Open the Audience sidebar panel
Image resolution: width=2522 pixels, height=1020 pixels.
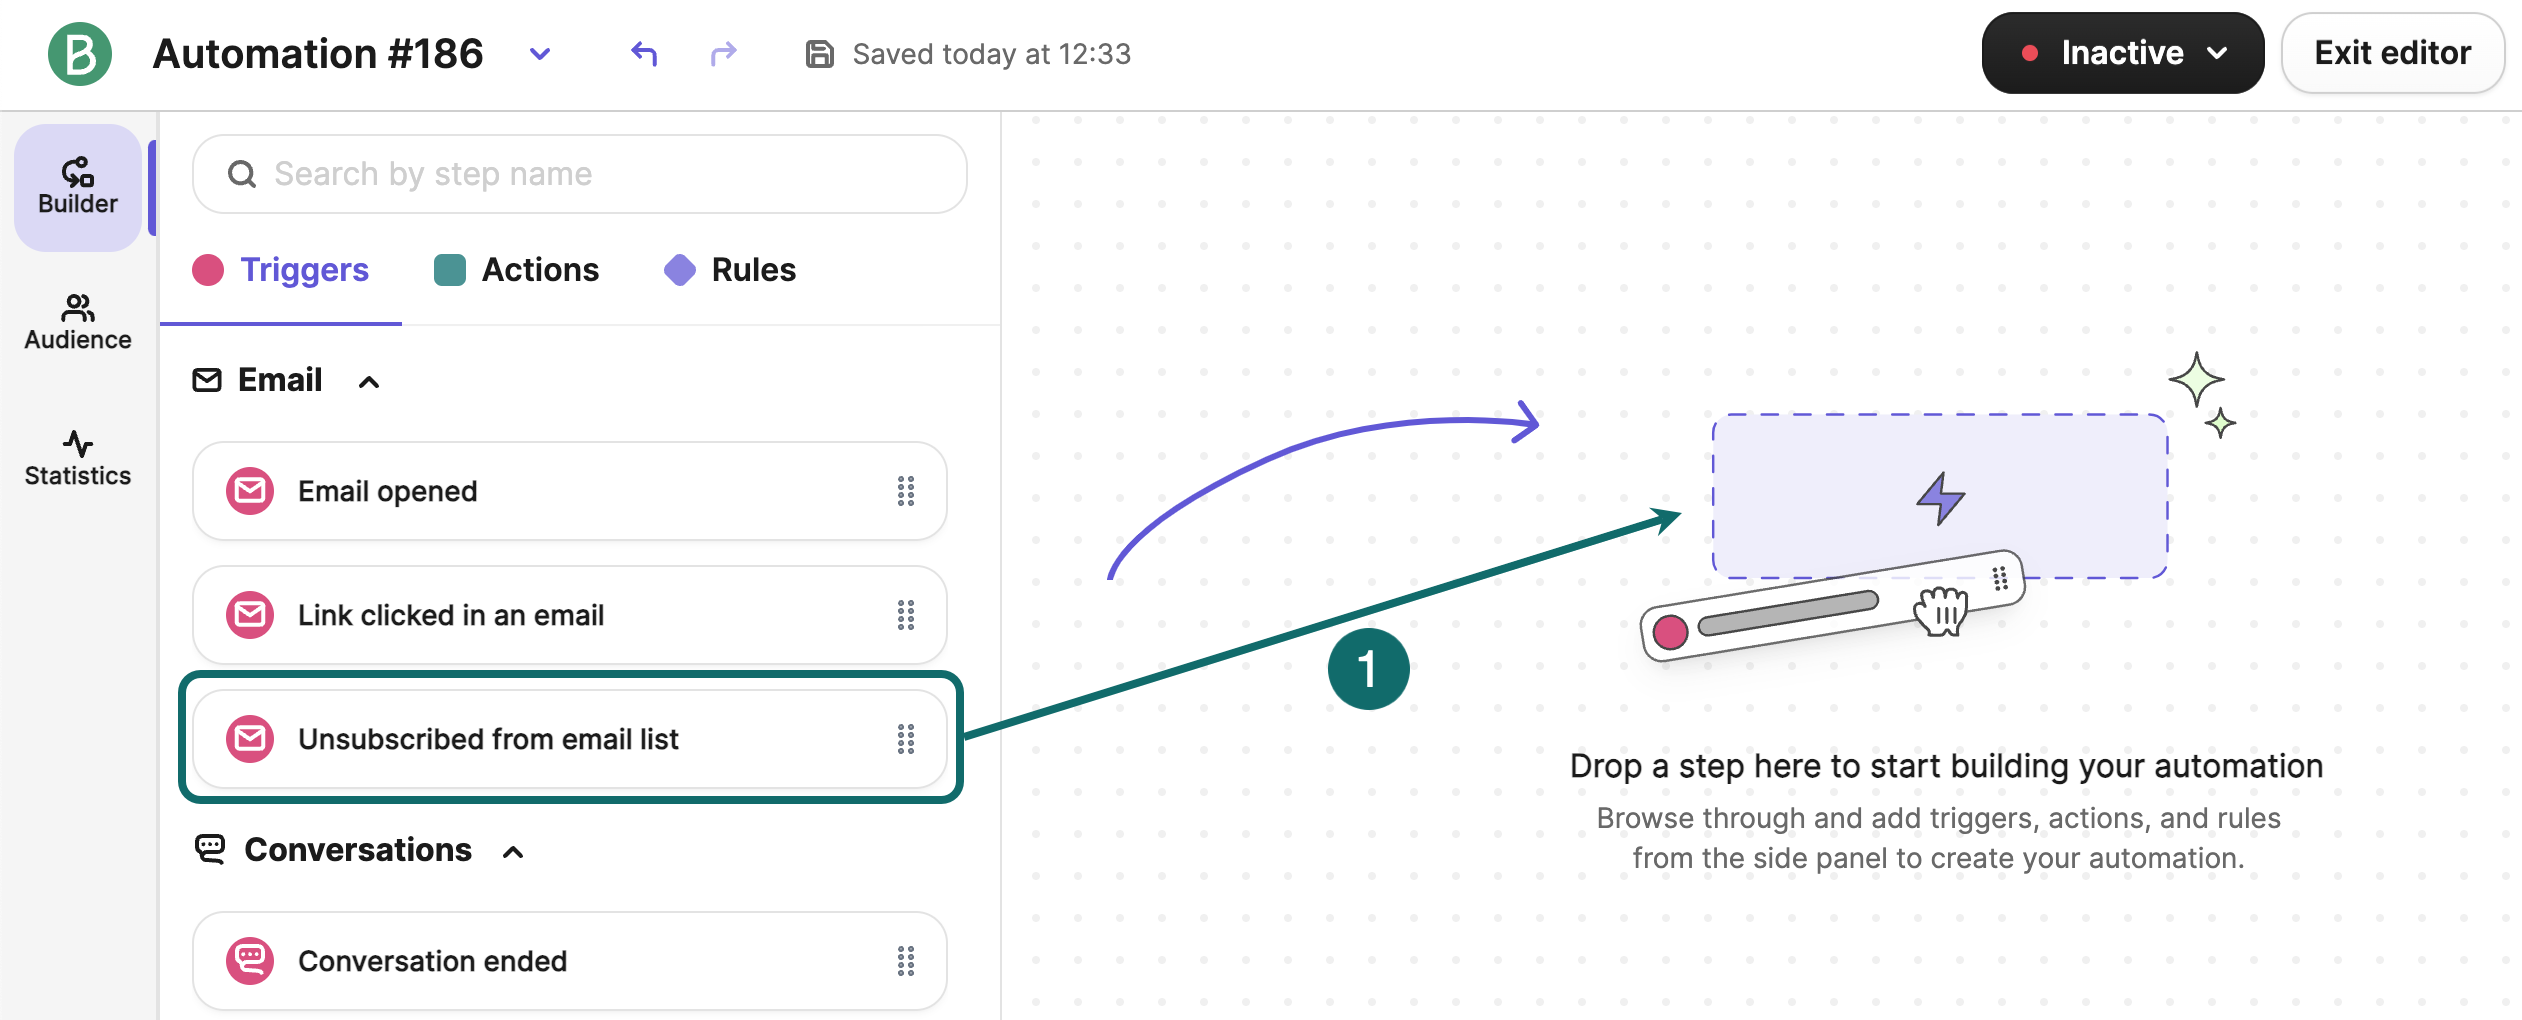pos(78,322)
